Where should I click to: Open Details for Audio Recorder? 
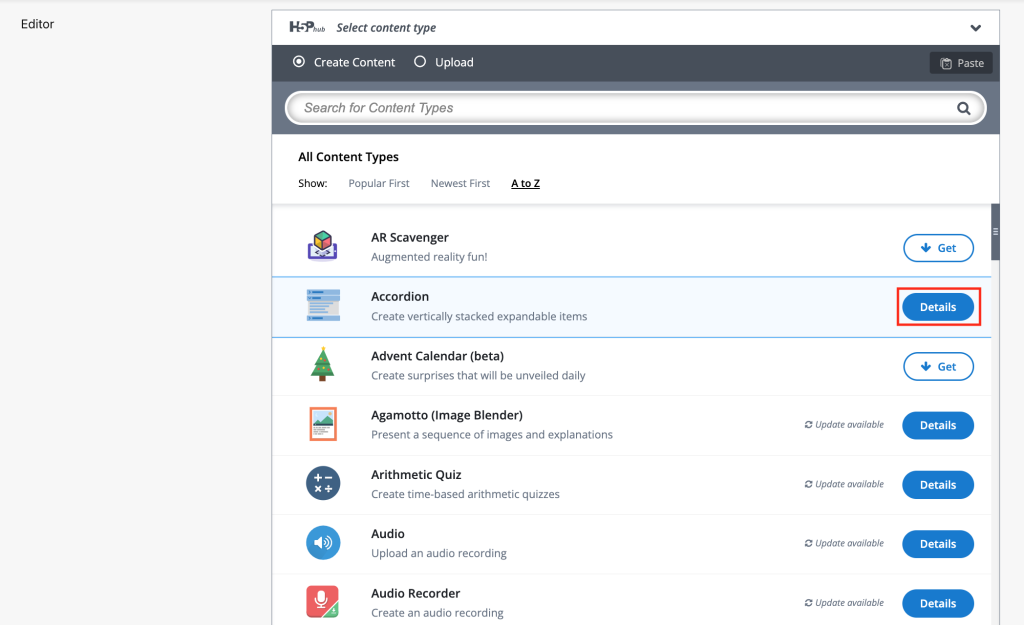[938, 603]
